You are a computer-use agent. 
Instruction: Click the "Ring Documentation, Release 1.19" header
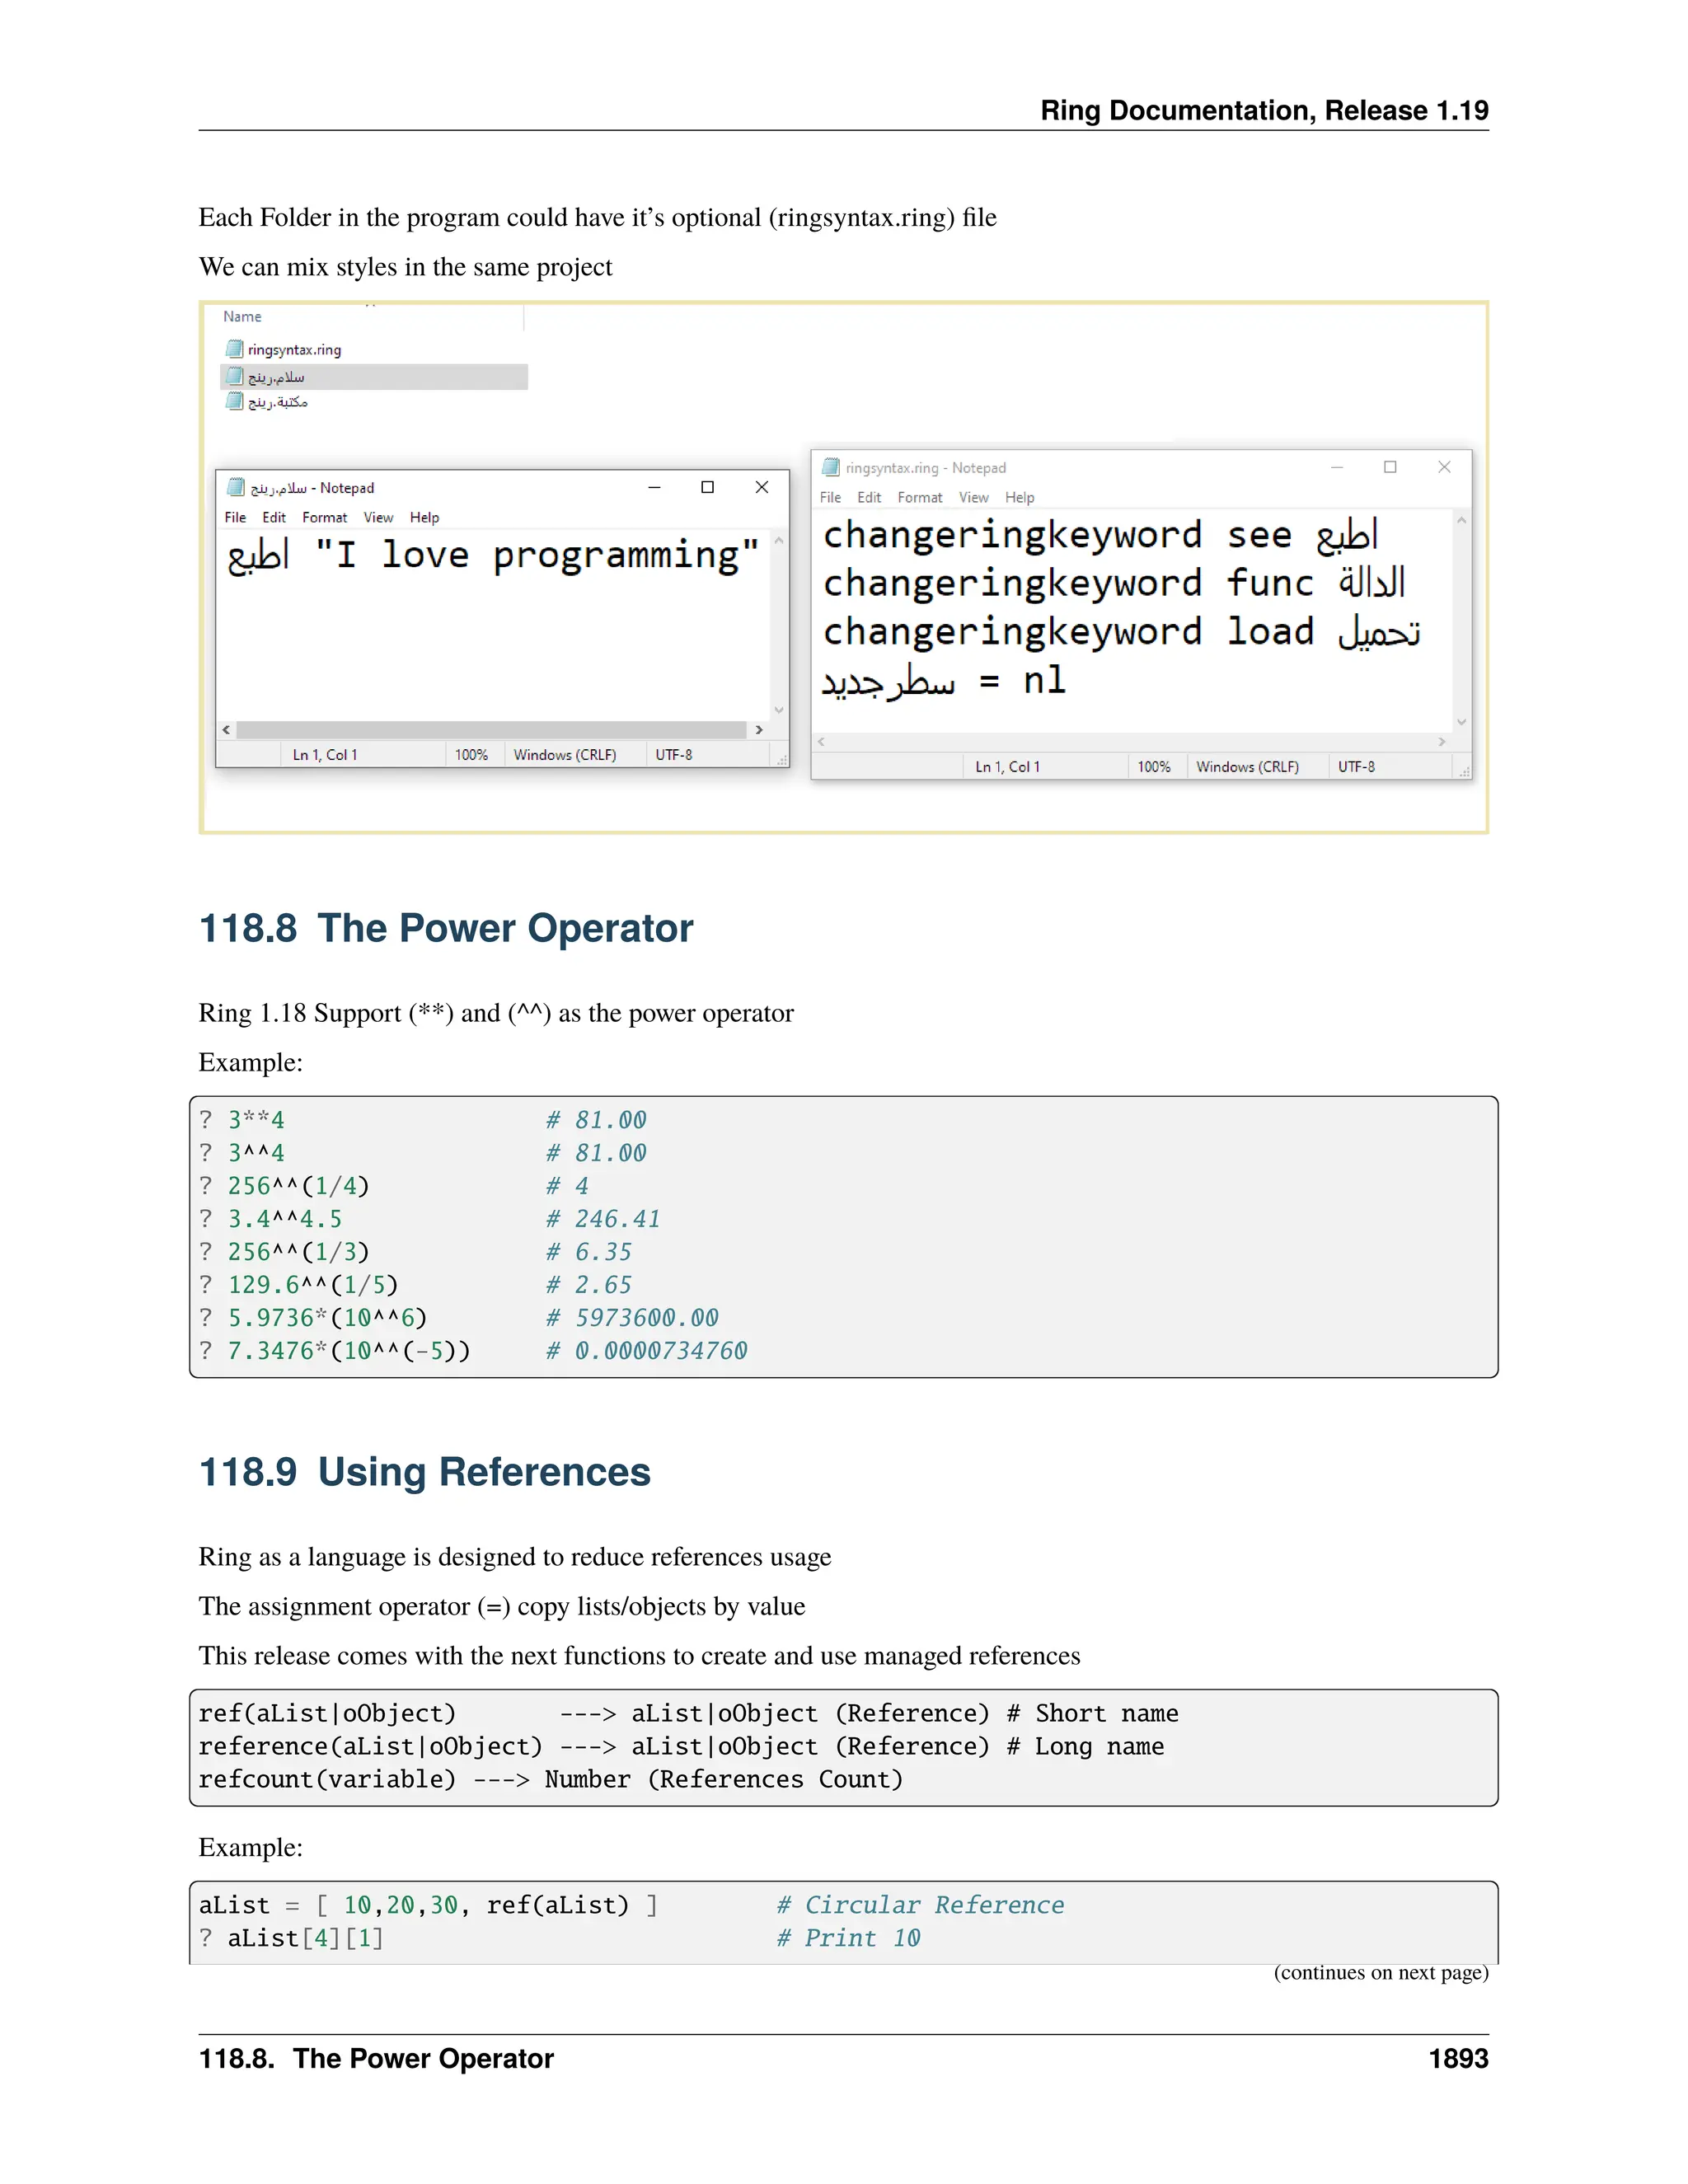pyautogui.click(x=1264, y=110)
